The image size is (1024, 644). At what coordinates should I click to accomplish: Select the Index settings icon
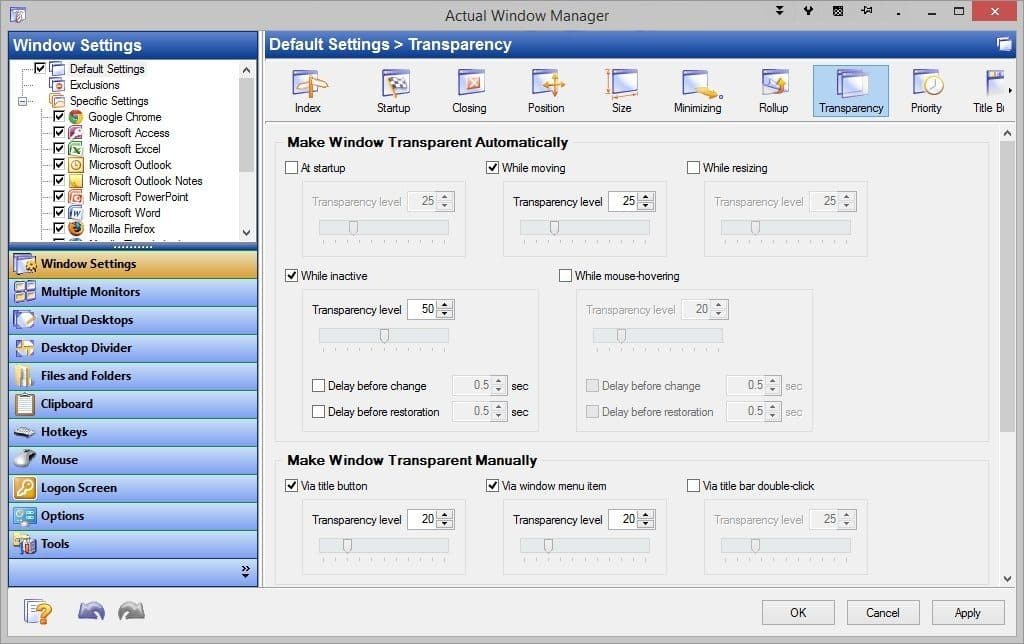pyautogui.click(x=308, y=88)
